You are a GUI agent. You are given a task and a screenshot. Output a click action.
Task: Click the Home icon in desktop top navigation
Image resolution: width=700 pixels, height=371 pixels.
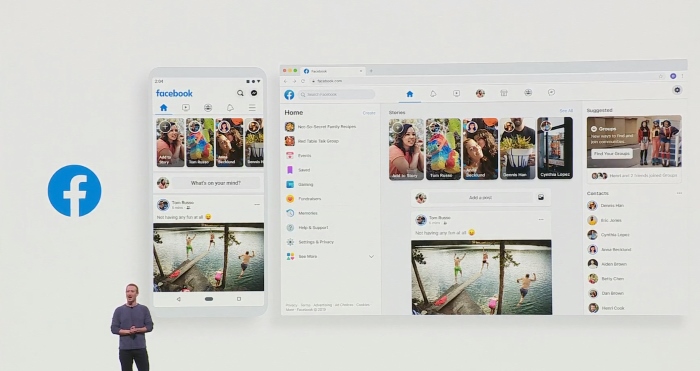[x=409, y=94]
